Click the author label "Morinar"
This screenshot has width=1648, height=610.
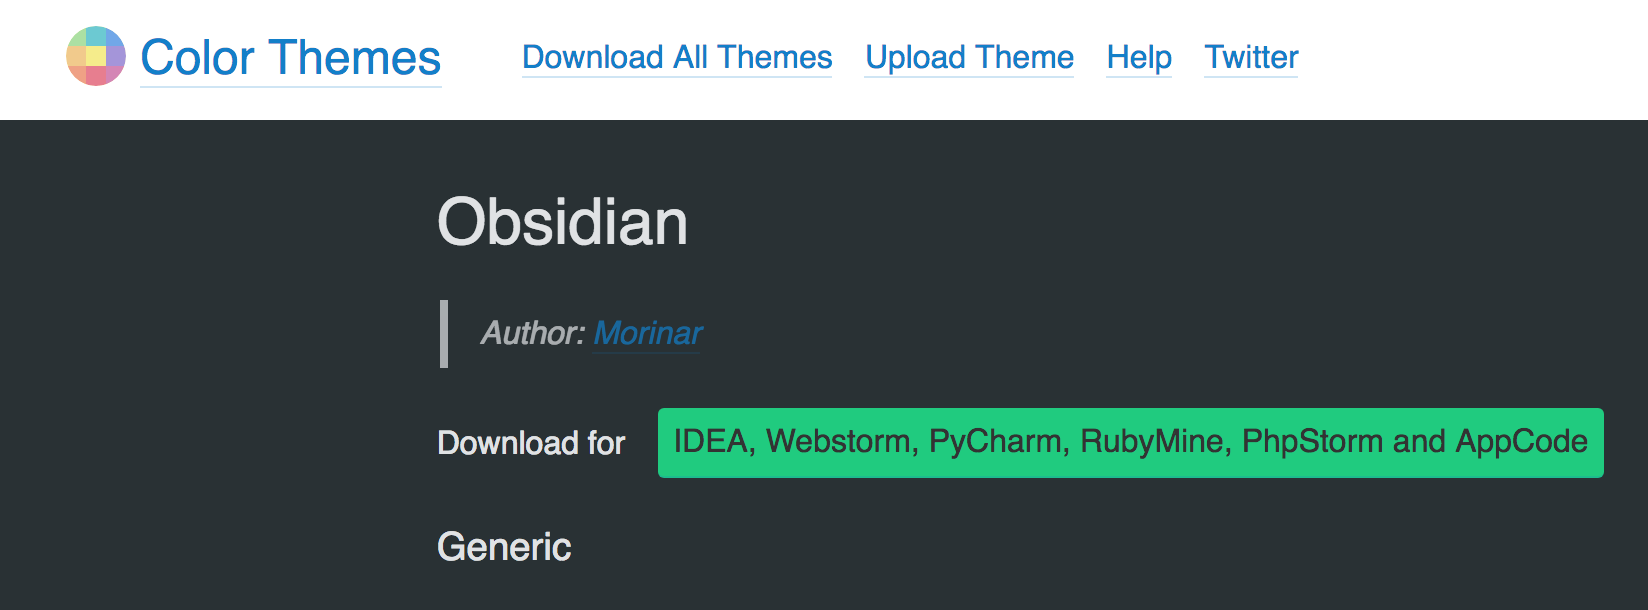tap(647, 334)
